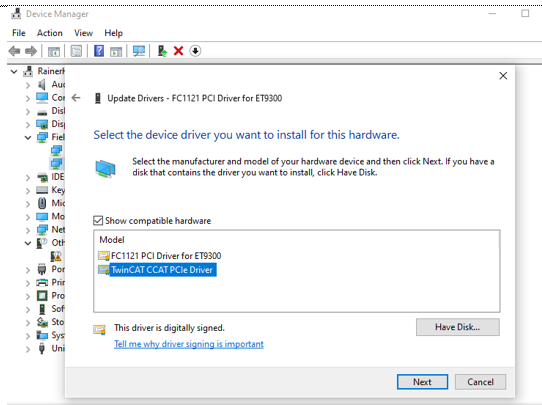542x405 pixels.
Task: Click the Ports category plug icon
Action: tap(42, 269)
